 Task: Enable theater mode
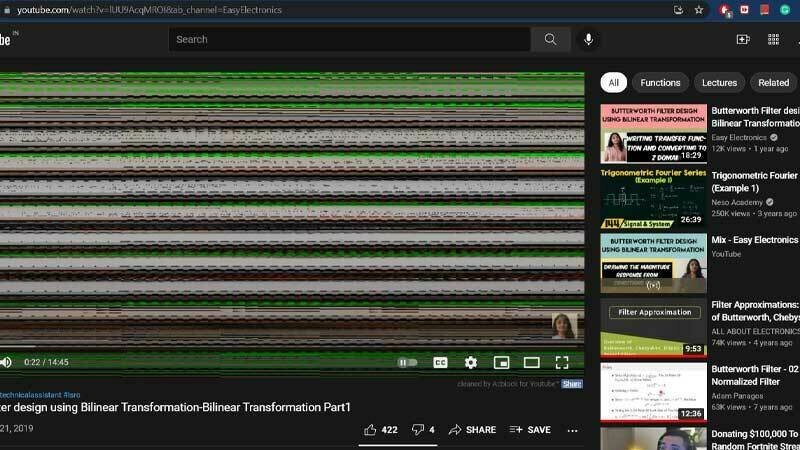click(x=532, y=362)
